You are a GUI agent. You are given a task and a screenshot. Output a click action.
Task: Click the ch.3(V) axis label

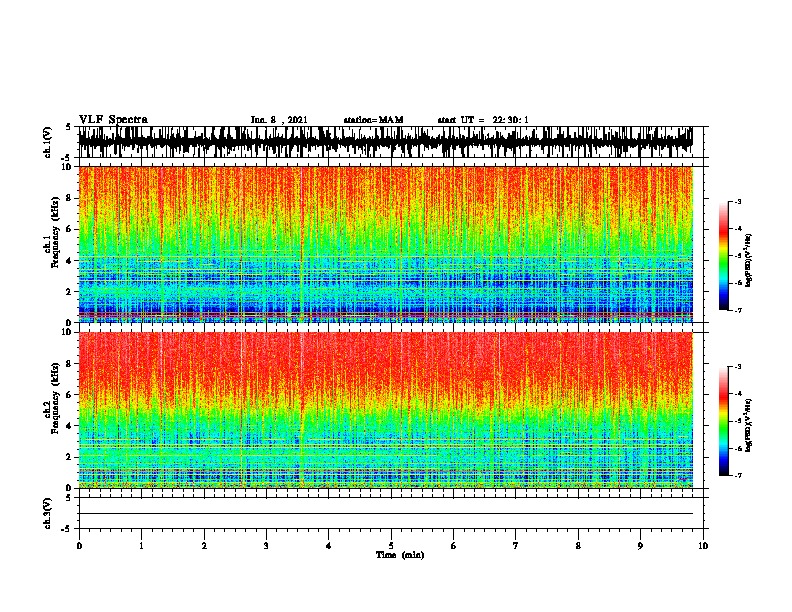pyautogui.click(x=47, y=513)
